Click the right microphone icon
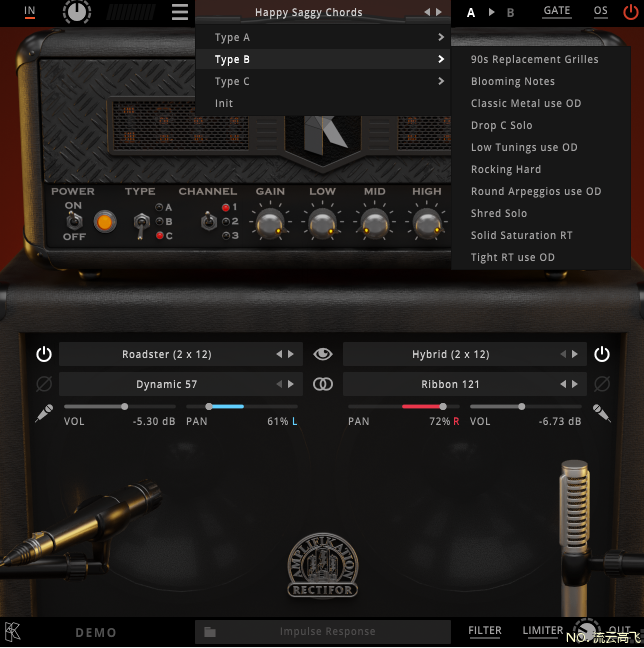This screenshot has width=644, height=648. (x=601, y=413)
